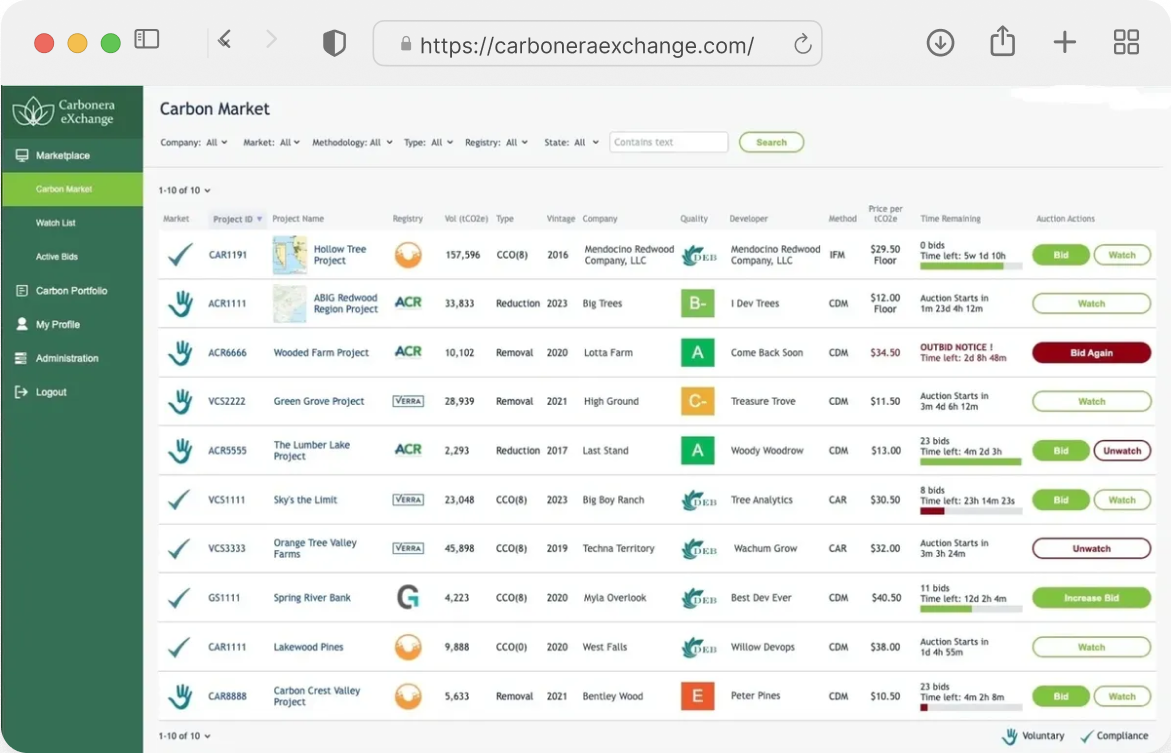The width and height of the screenshot is (1171, 753).
Task: Open the top 1-10 of 10 pagination dropdown
Action: click(185, 190)
